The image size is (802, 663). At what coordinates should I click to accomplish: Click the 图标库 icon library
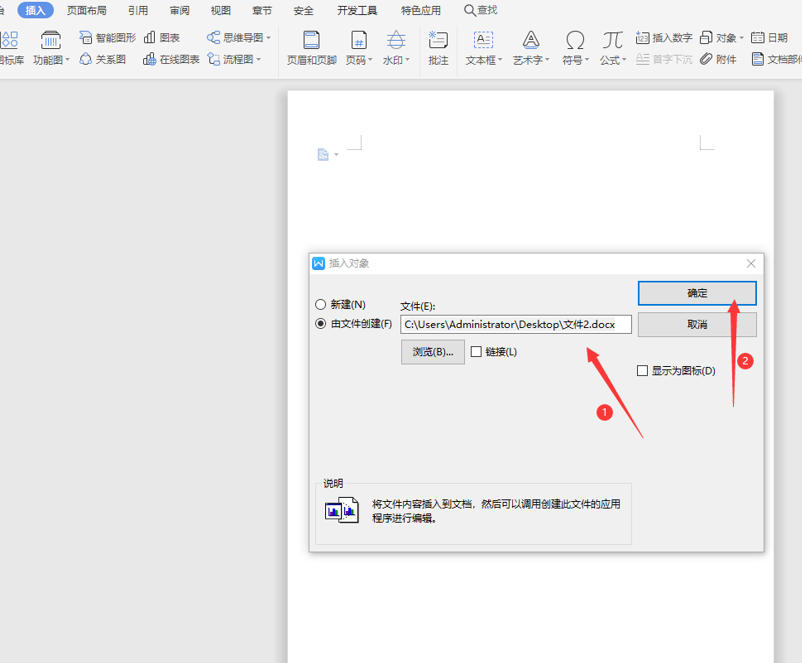click(x=11, y=48)
